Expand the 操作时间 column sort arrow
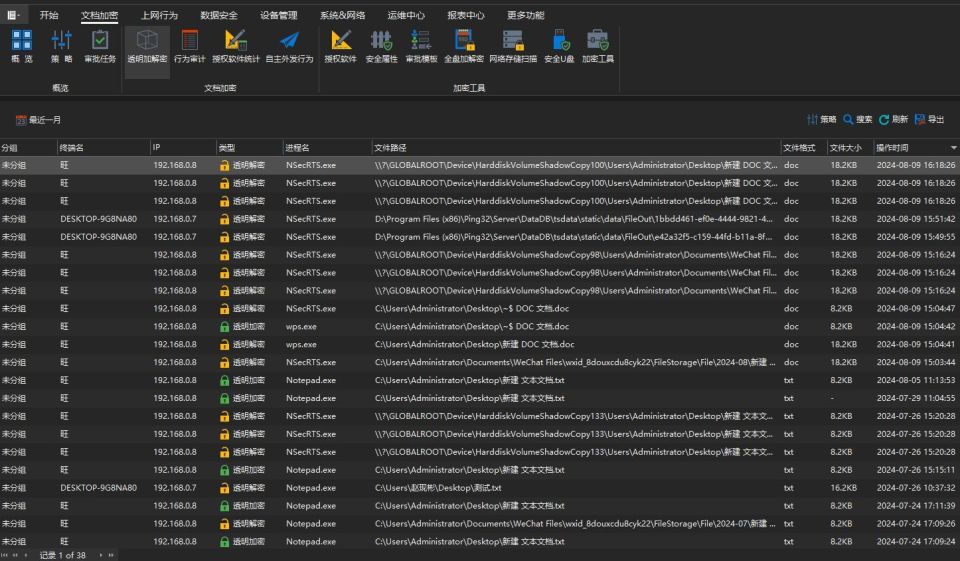This screenshot has height=561, width=960. pos(953,148)
